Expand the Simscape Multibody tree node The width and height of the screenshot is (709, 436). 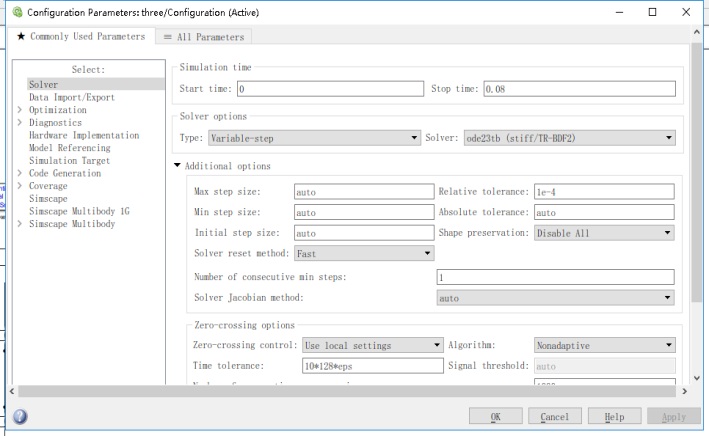tap(19, 223)
